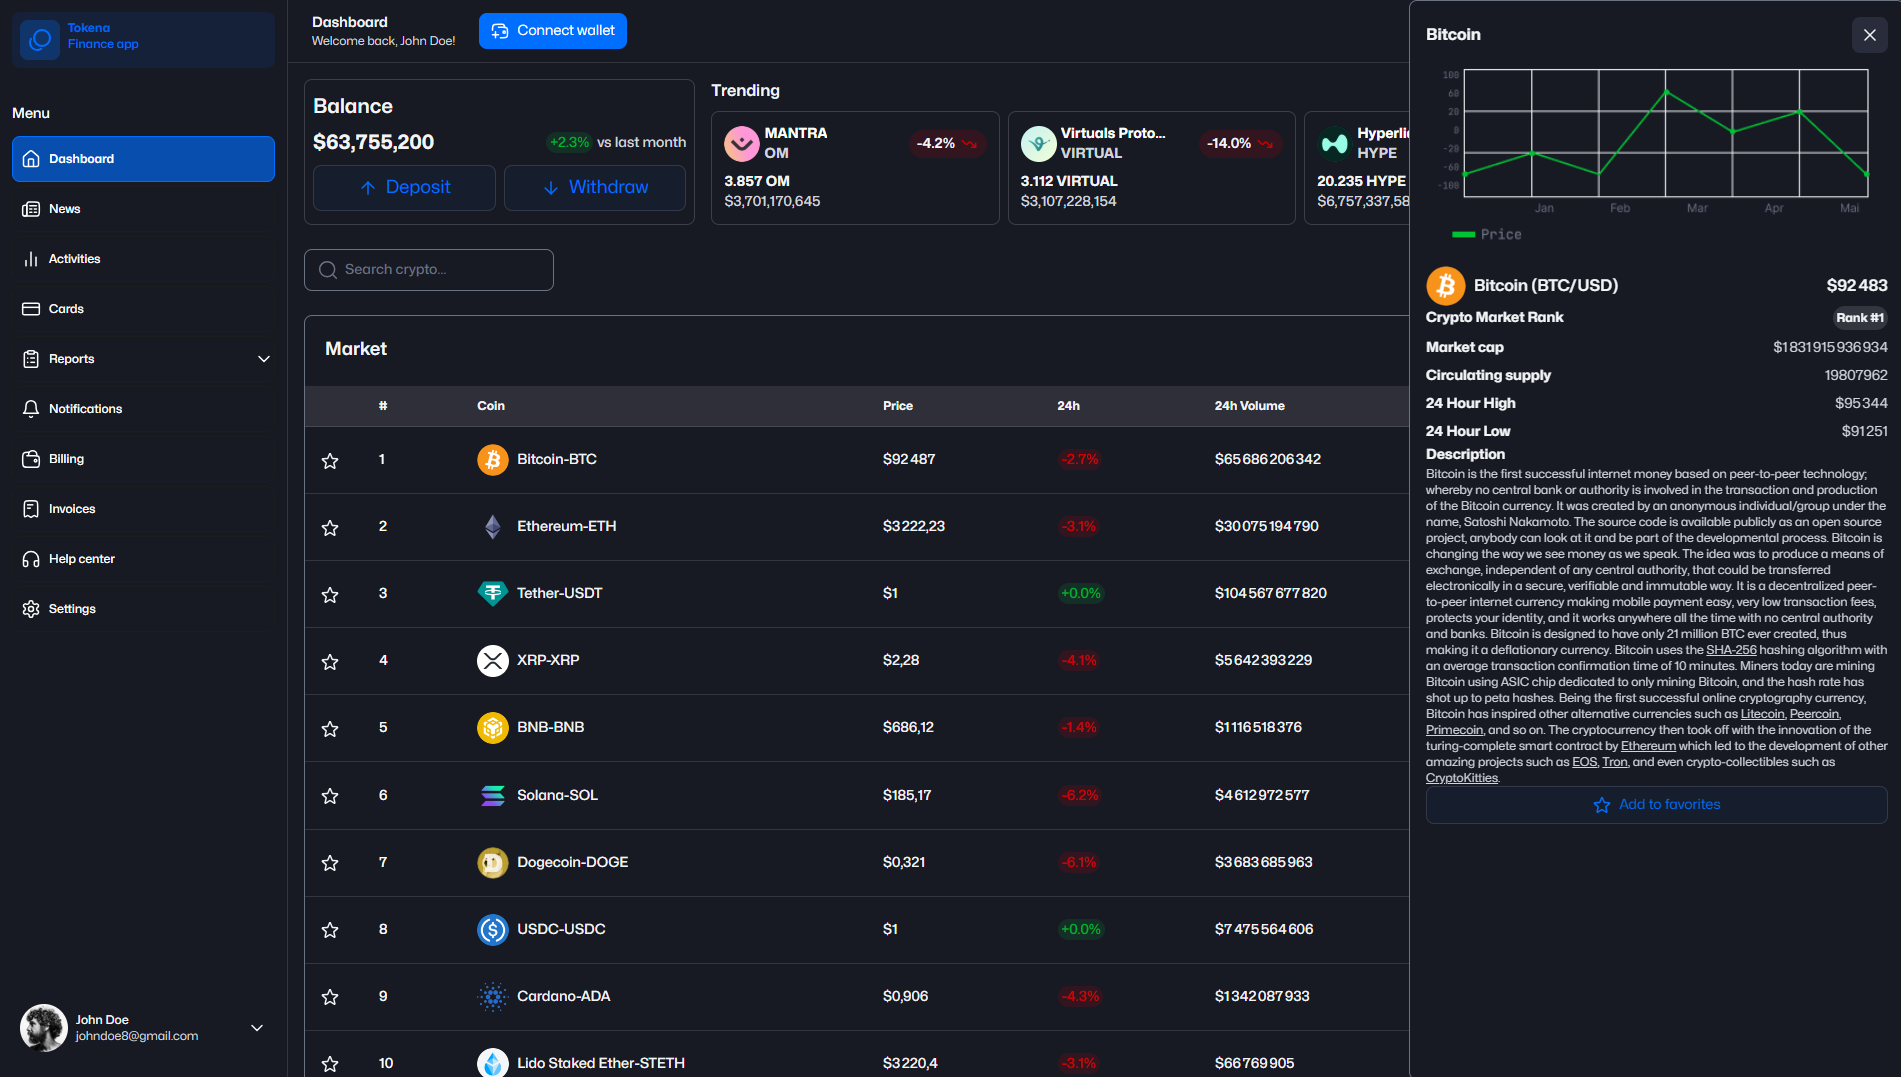Click the Bitcoin coin icon in market table
Image resolution: width=1901 pixels, height=1077 pixels.
tap(493, 460)
